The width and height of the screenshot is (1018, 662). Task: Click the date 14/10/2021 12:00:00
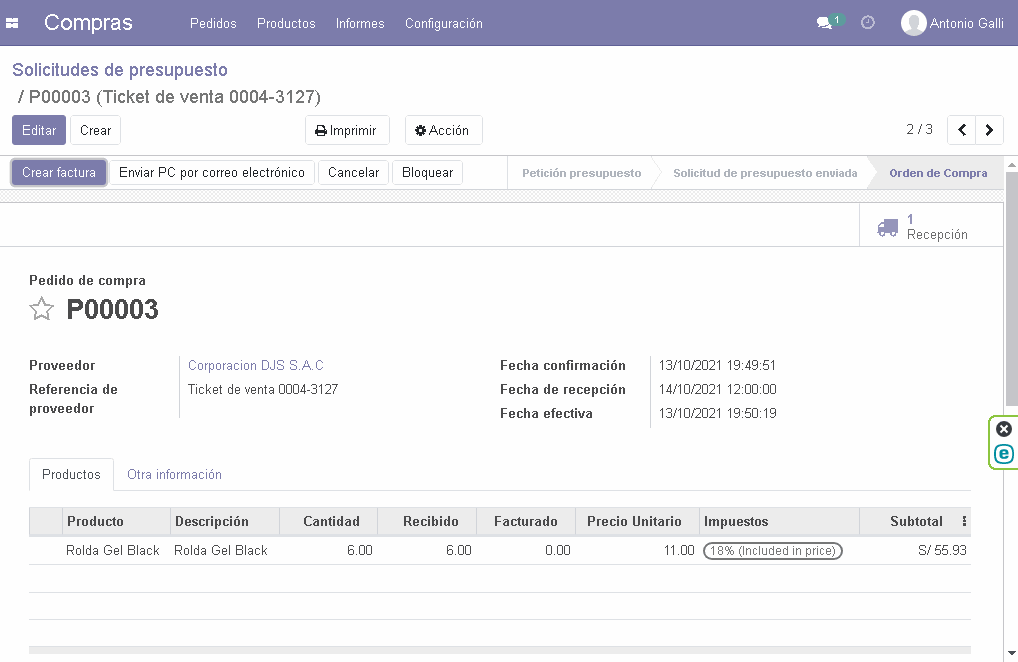click(x=717, y=389)
